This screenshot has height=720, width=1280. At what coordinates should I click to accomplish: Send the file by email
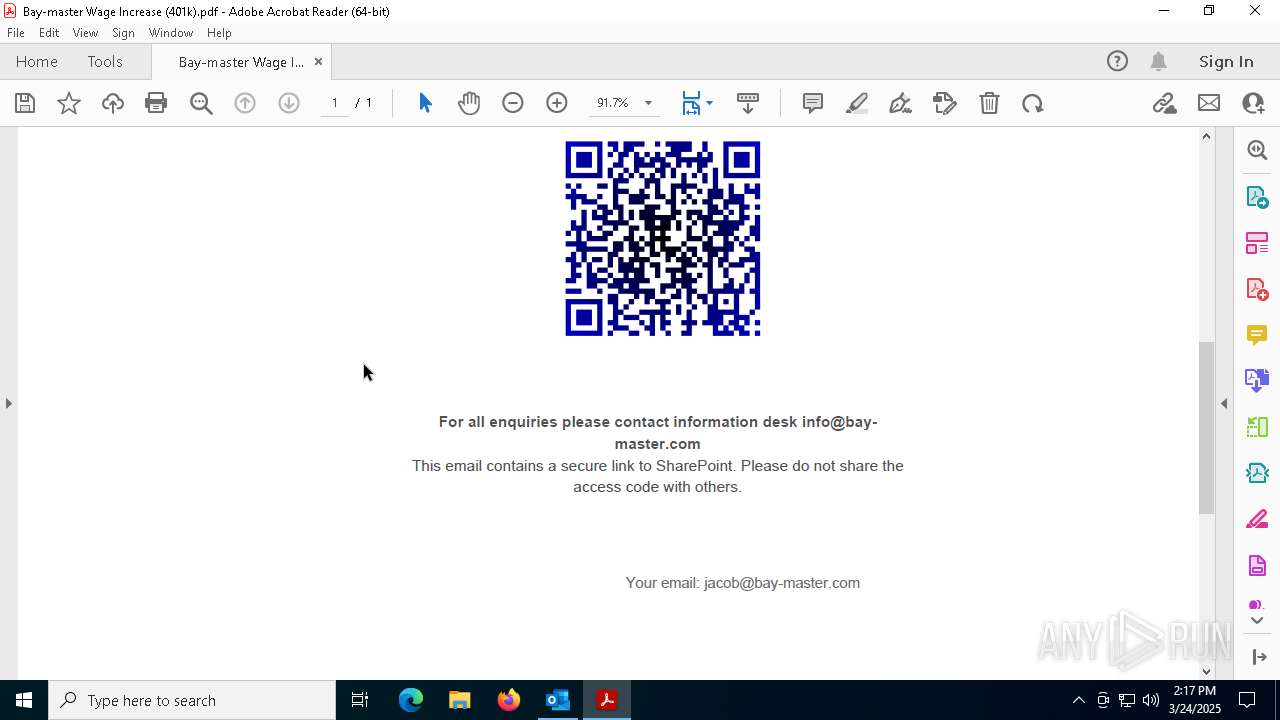point(1209,103)
